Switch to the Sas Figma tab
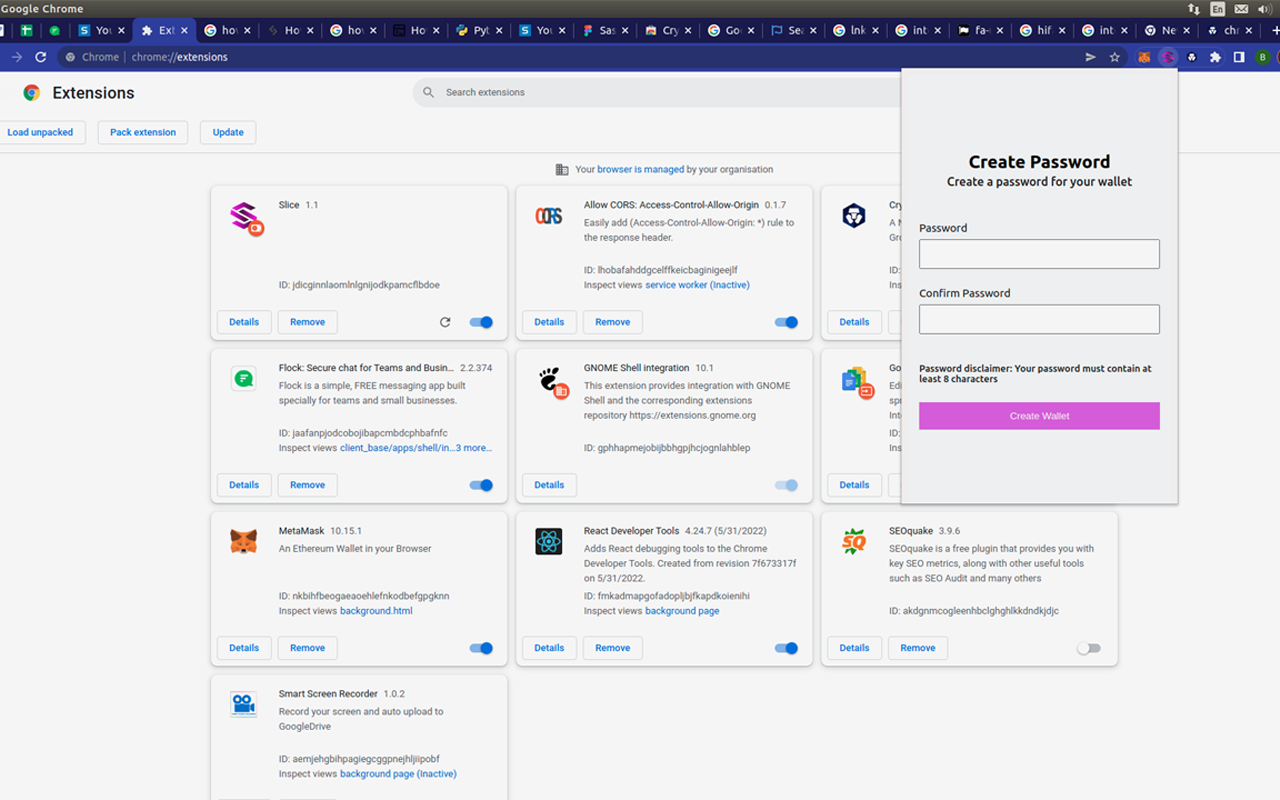 pyautogui.click(x=604, y=30)
